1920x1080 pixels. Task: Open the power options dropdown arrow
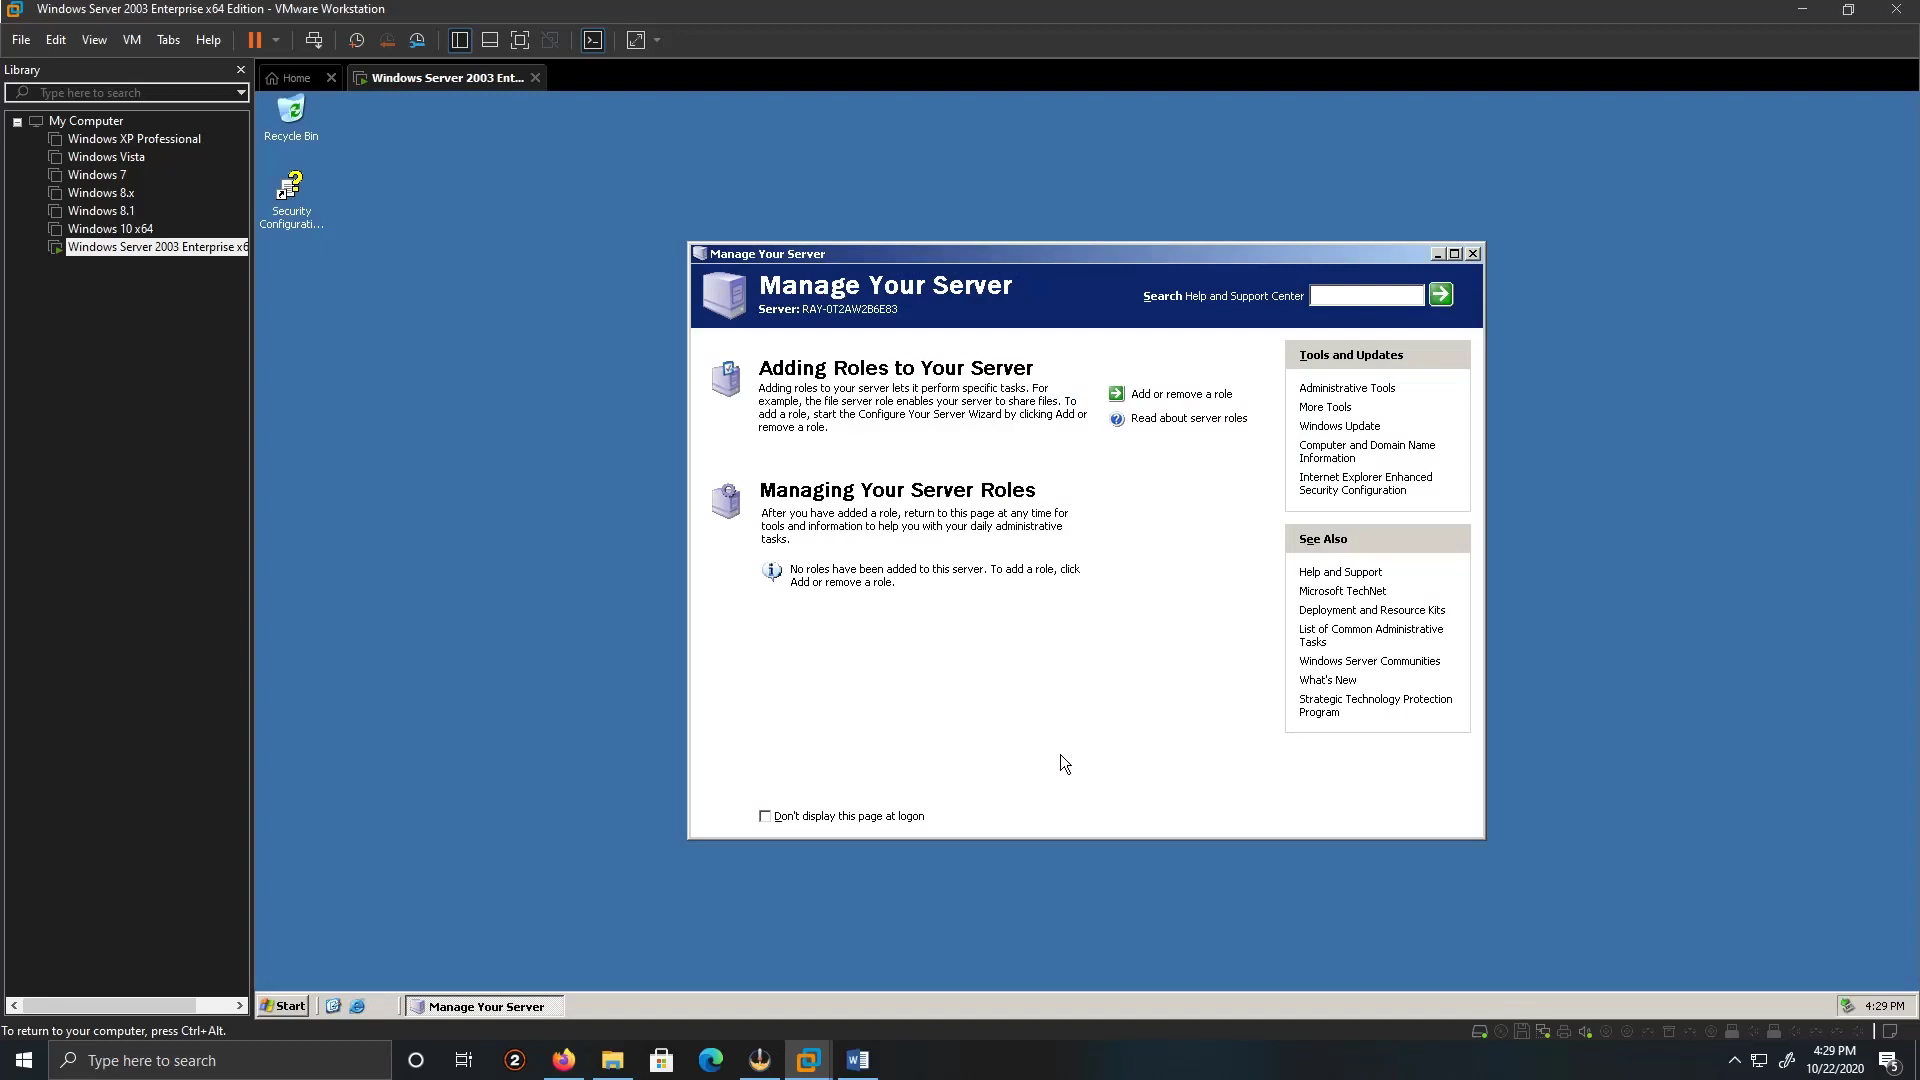[276, 40]
